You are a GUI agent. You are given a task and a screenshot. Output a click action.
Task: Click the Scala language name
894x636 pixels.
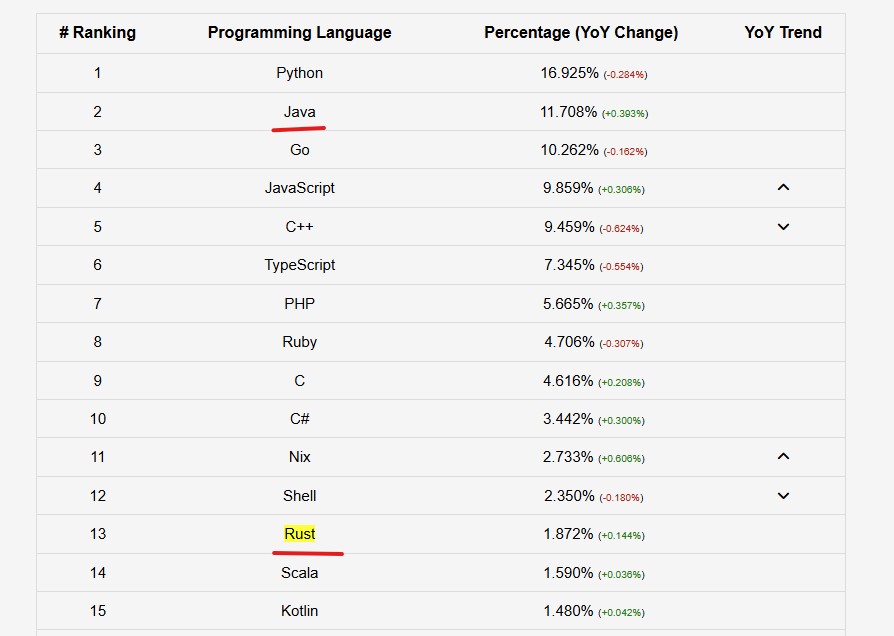[299, 573]
